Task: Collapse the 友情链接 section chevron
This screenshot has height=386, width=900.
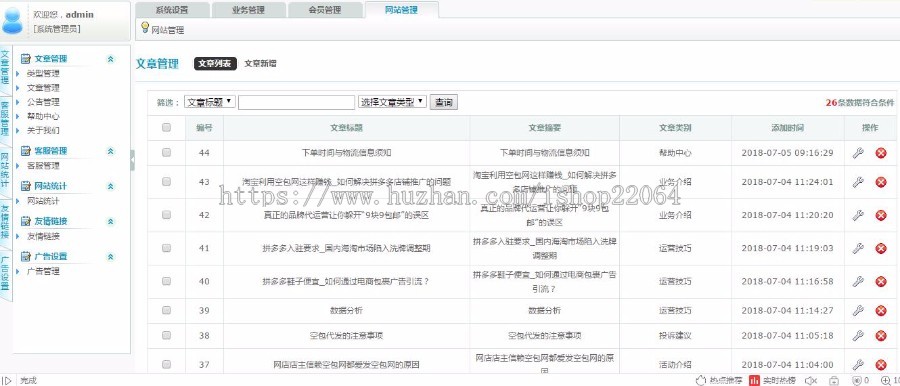Action: tap(111, 221)
